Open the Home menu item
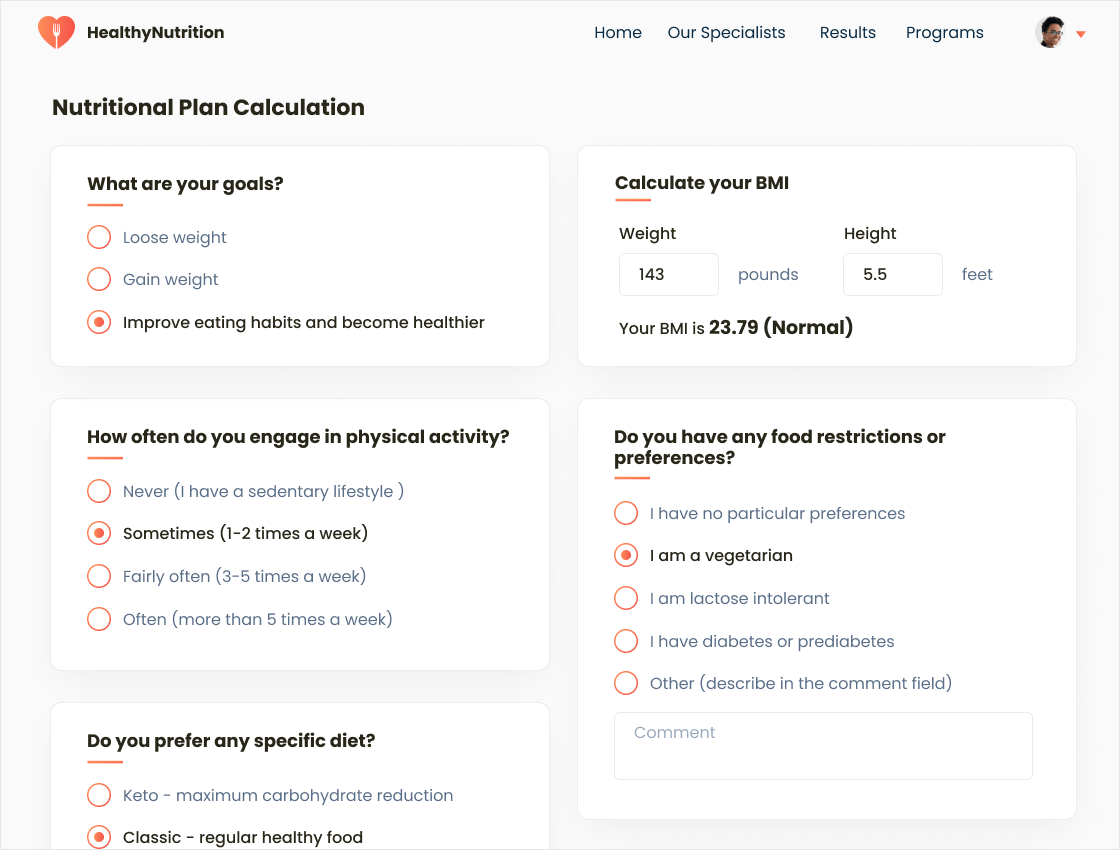This screenshot has width=1120, height=850. point(617,32)
